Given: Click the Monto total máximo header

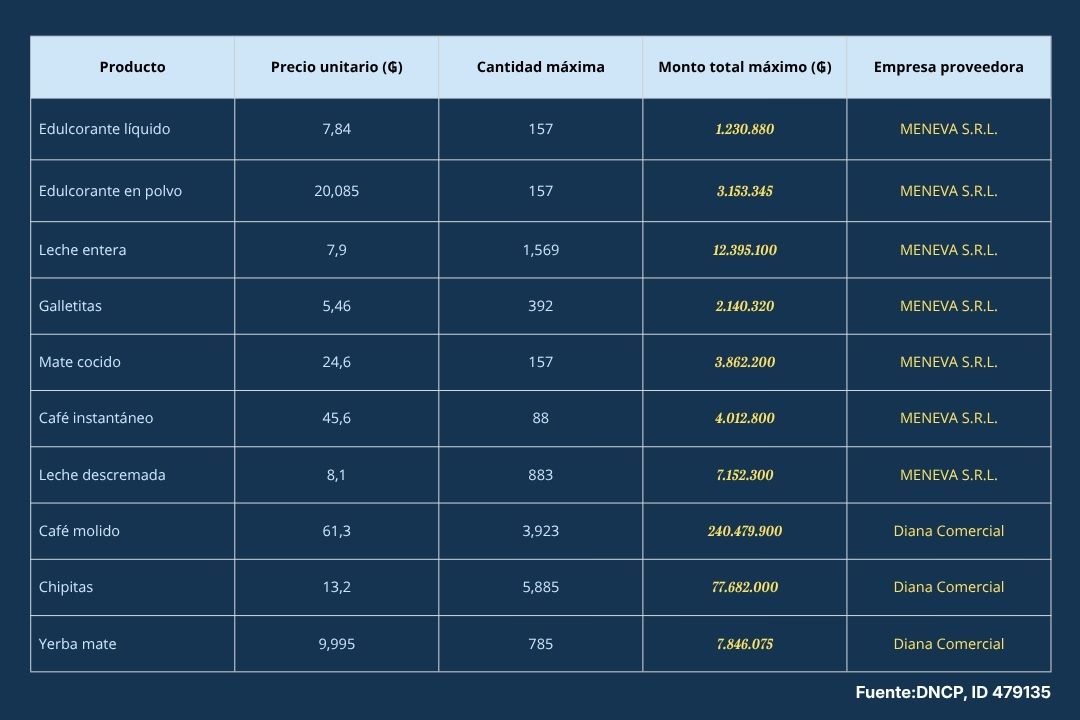Looking at the screenshot, I should point(744,67).
